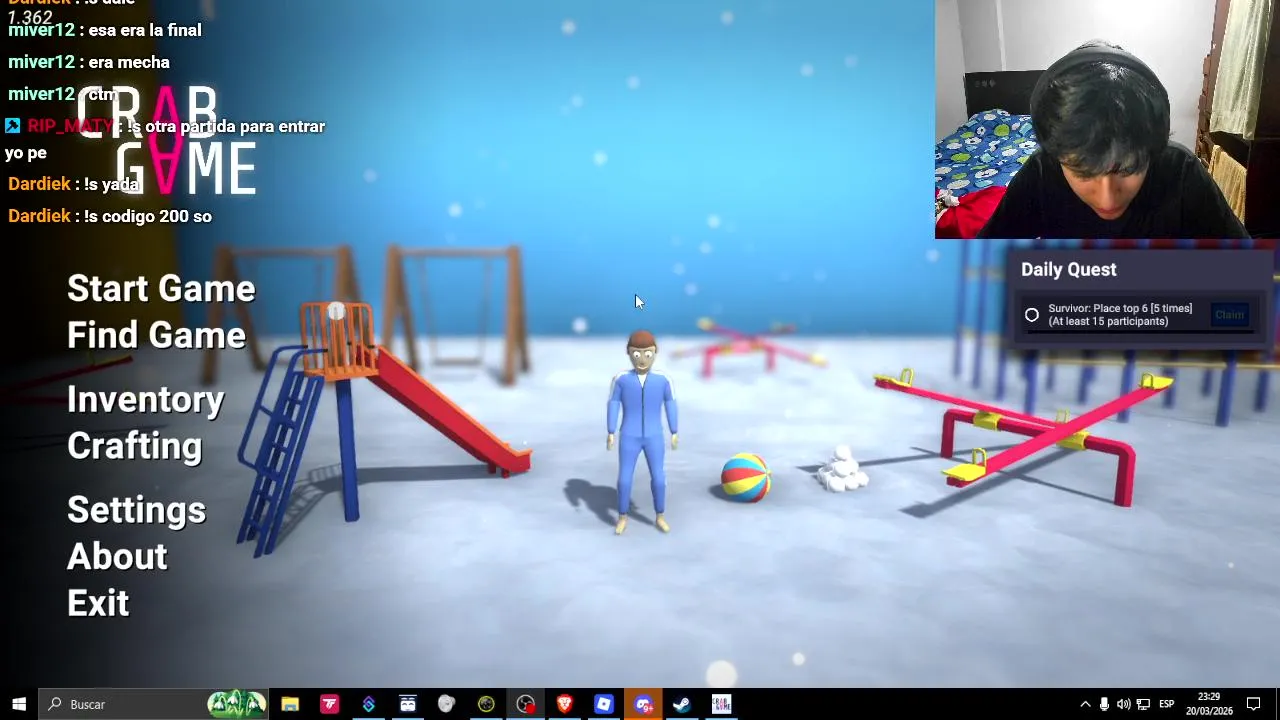Open the yellow-ring circular taskbar icon
Image resolution: width=1280 pixels, height=720 pixels.
tap(486, 704)
